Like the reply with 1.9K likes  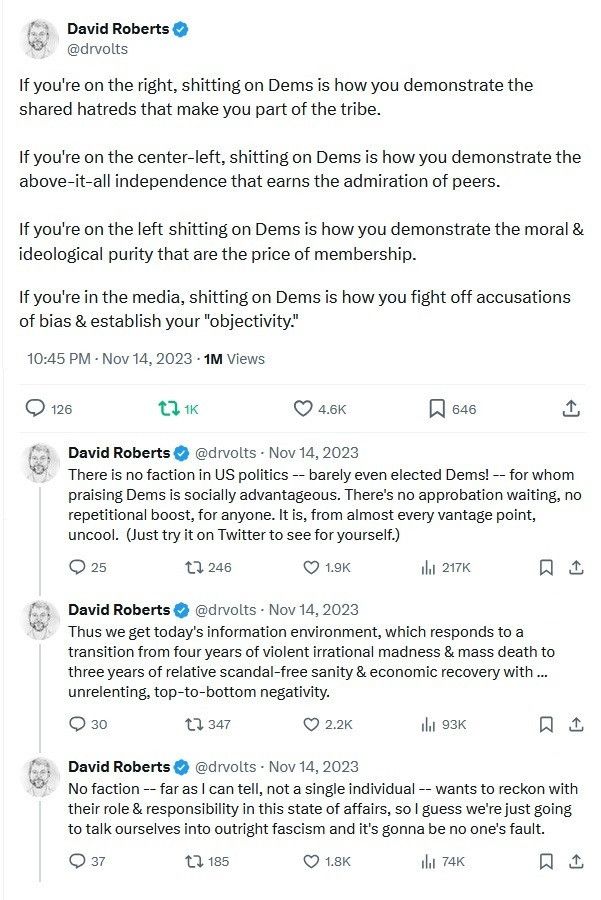click(x=311, y=567)
